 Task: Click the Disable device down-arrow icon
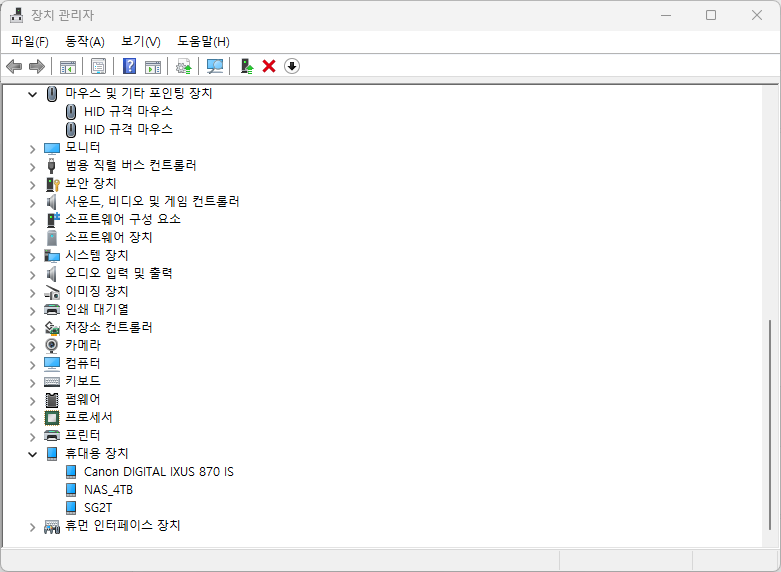[292, 66]
